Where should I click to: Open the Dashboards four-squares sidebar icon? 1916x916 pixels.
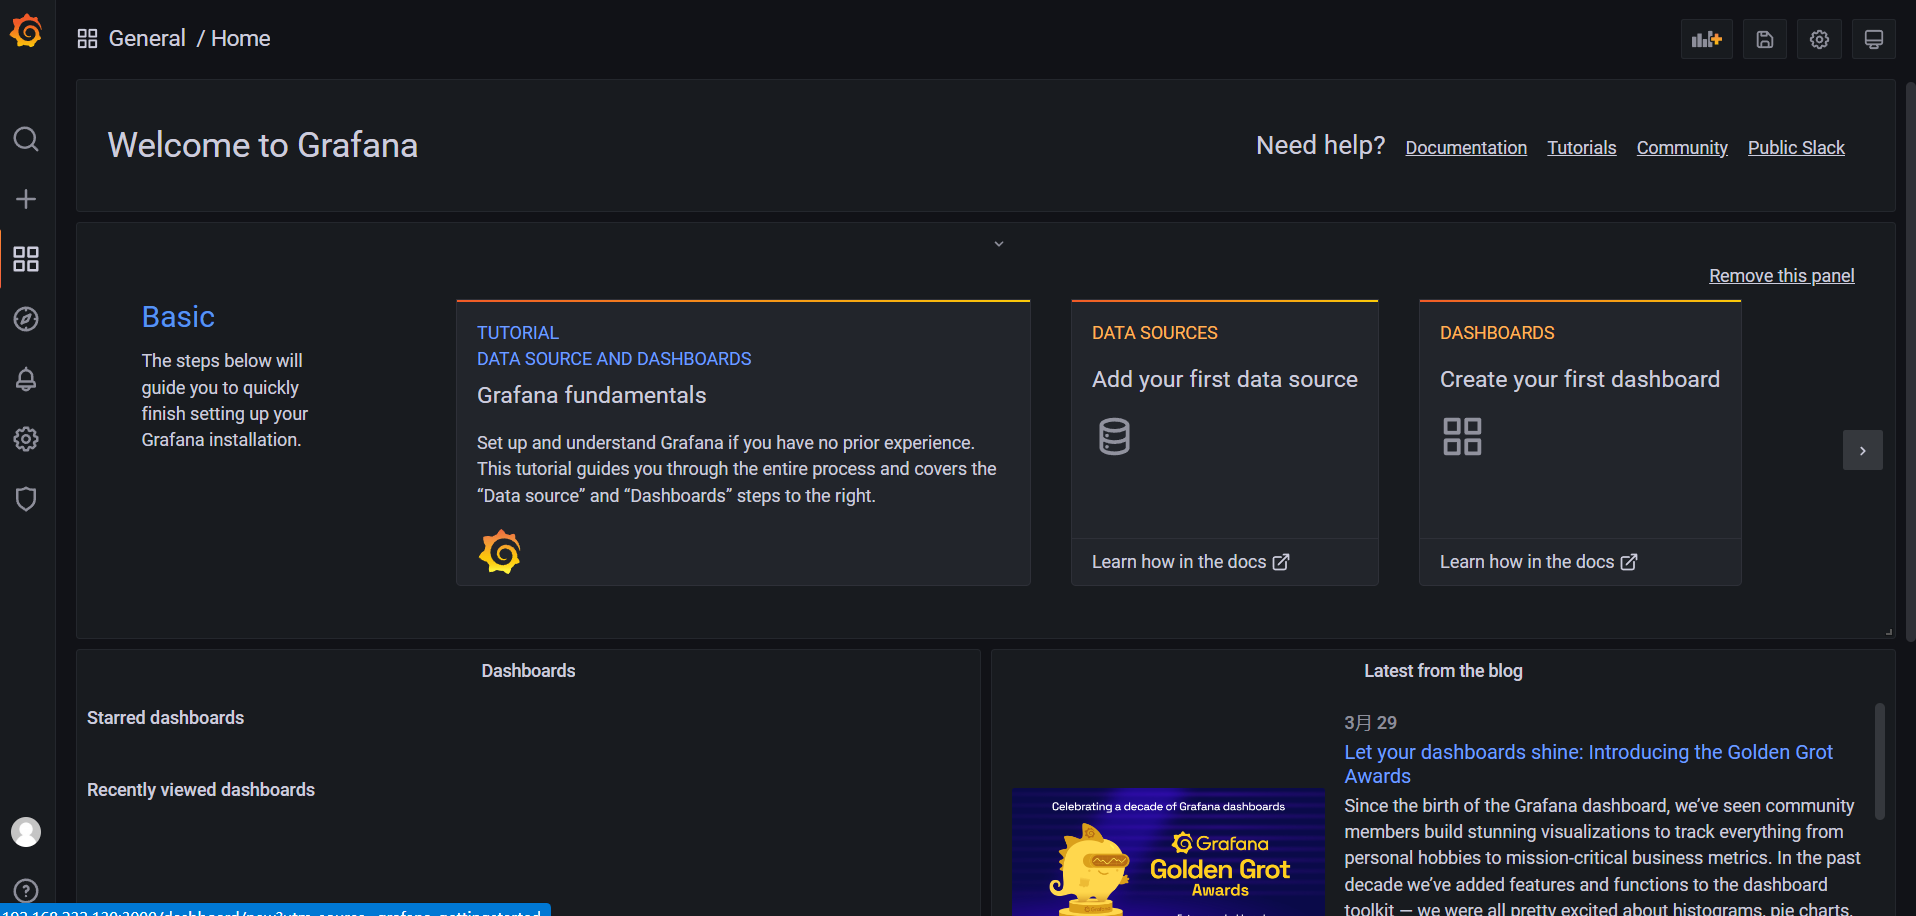coord(26,259)
